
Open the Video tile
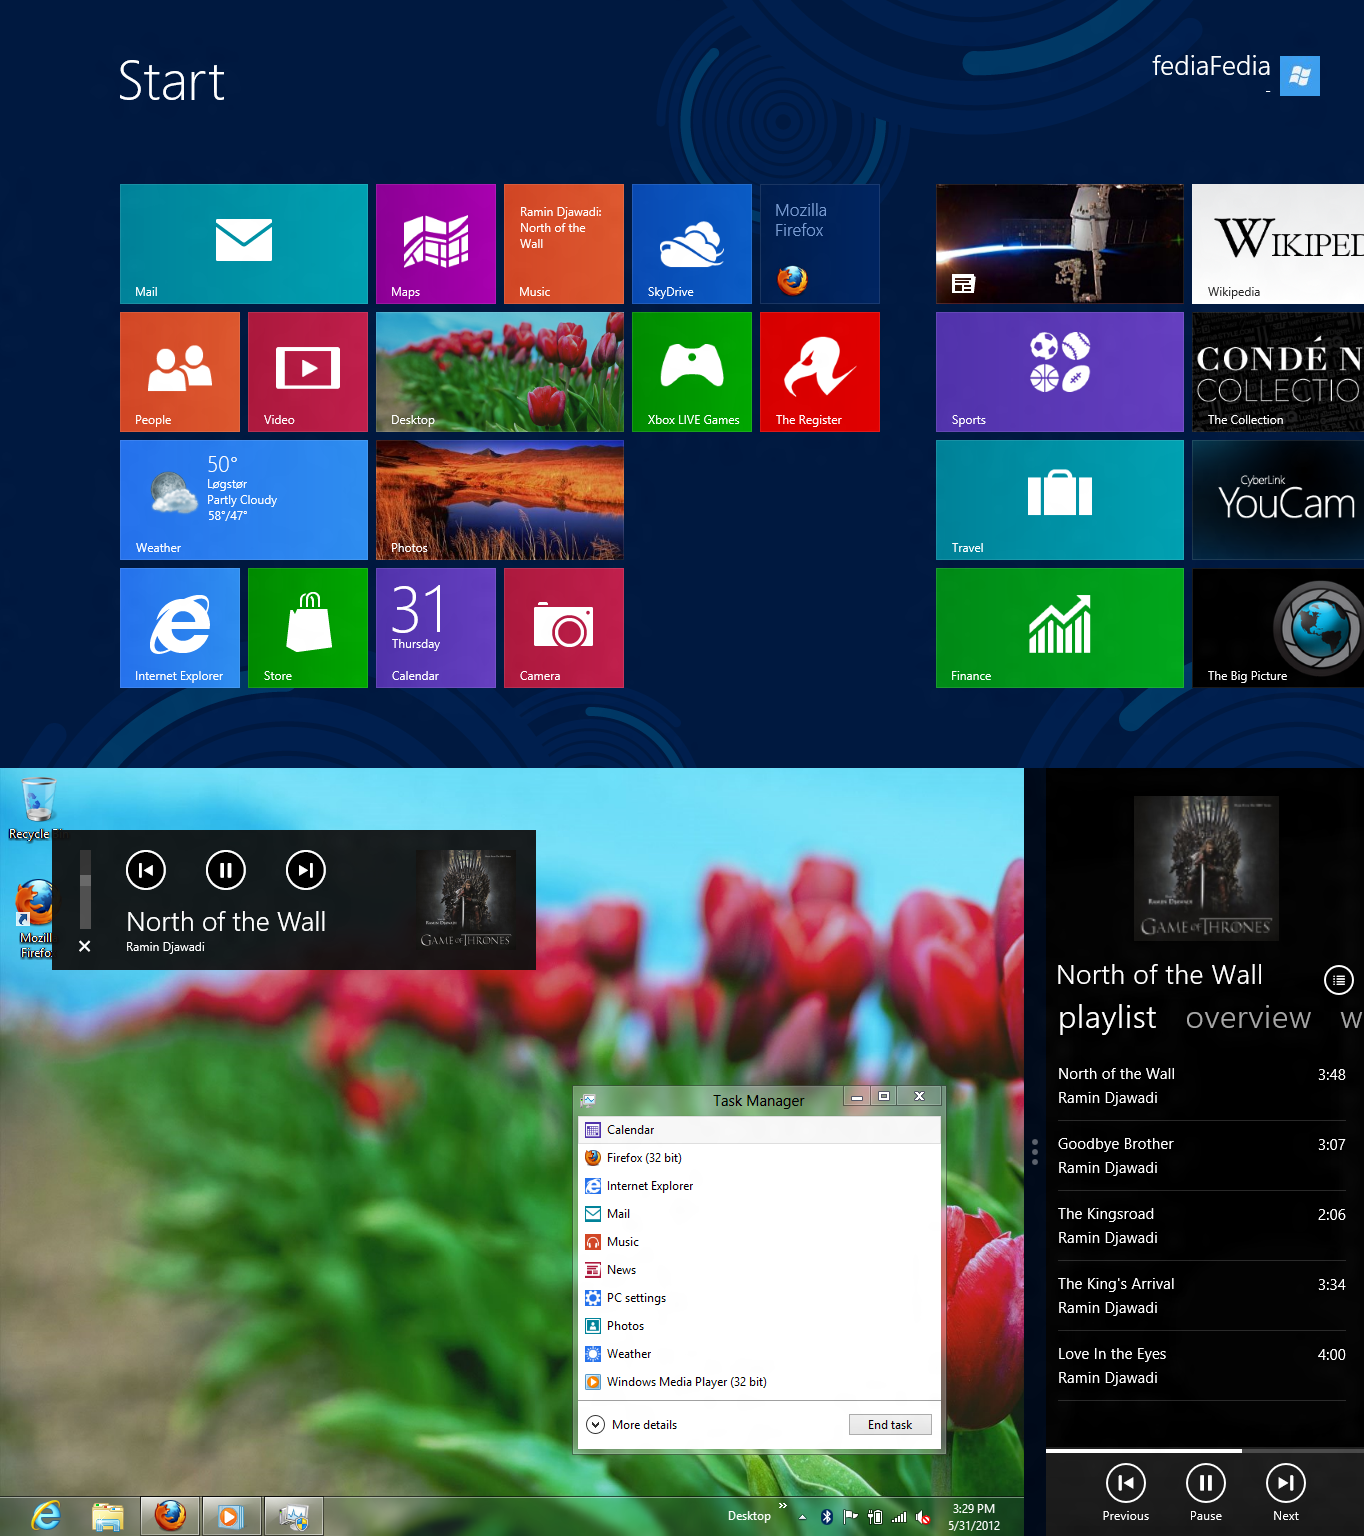[x=308, y=372]
